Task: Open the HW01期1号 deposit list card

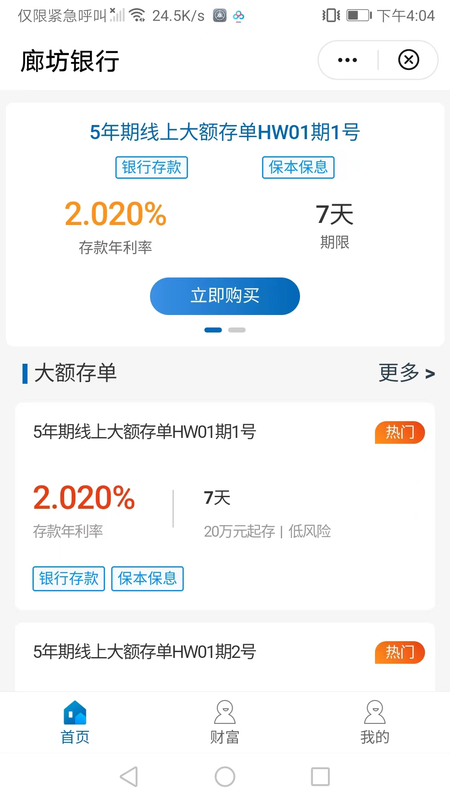Action: (225, 506)
